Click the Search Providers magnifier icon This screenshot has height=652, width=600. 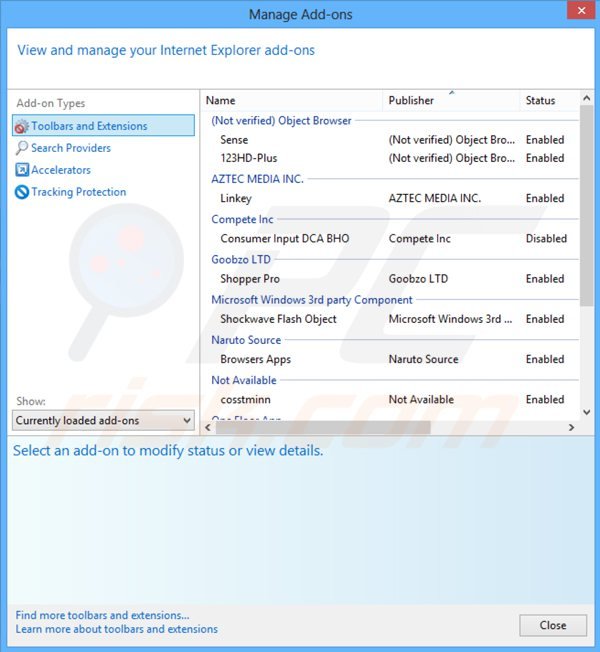click(22, 148)
